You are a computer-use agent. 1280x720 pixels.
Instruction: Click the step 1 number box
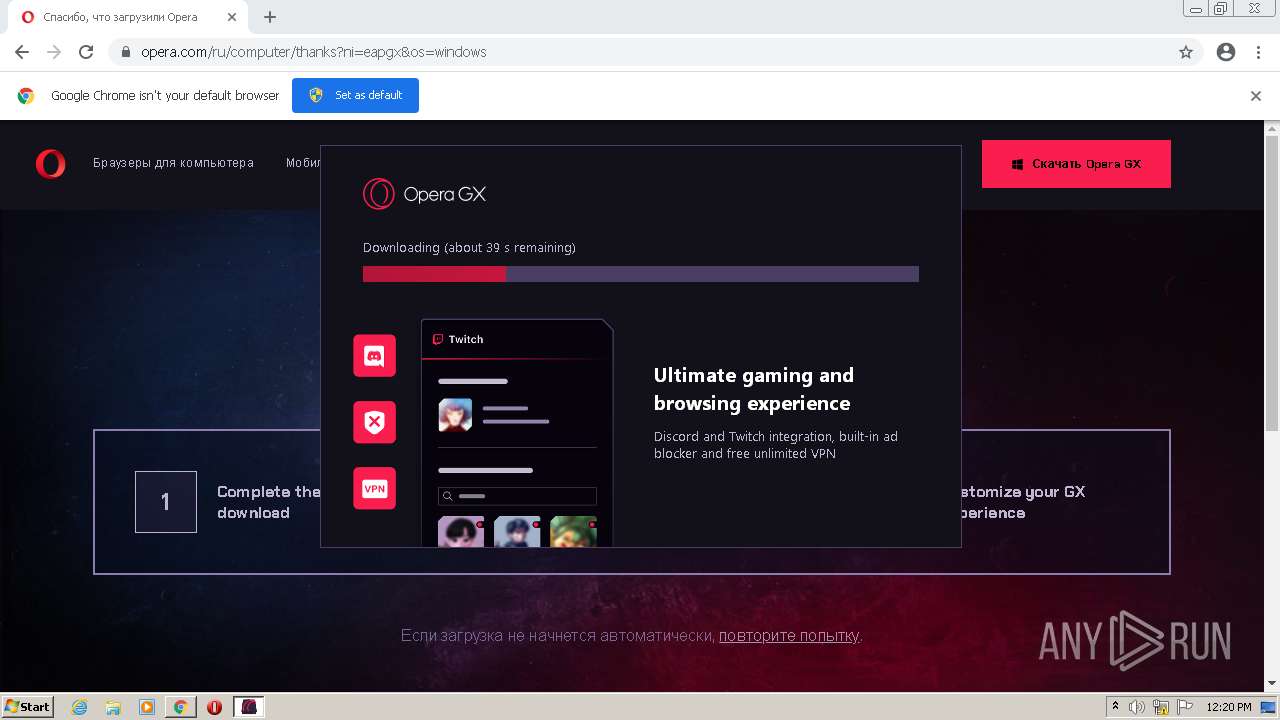click(166, 502)
